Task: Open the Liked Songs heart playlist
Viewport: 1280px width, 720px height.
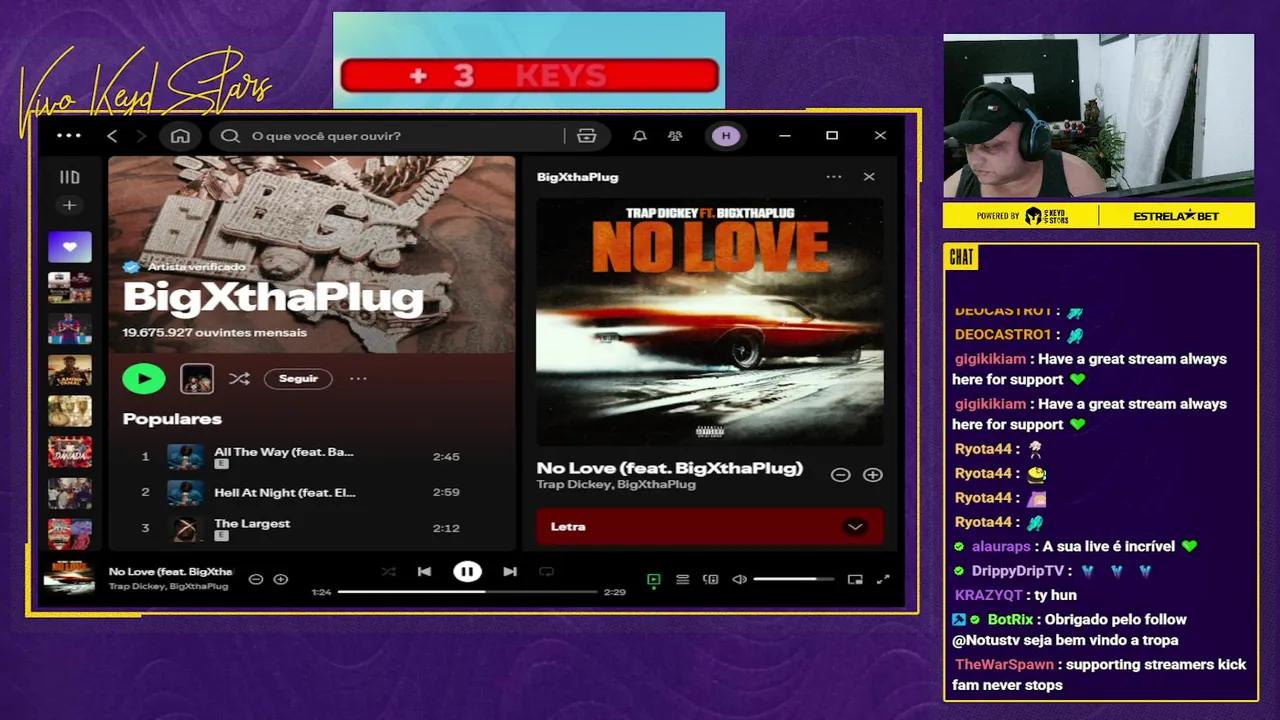Action: tap(69, 246)
